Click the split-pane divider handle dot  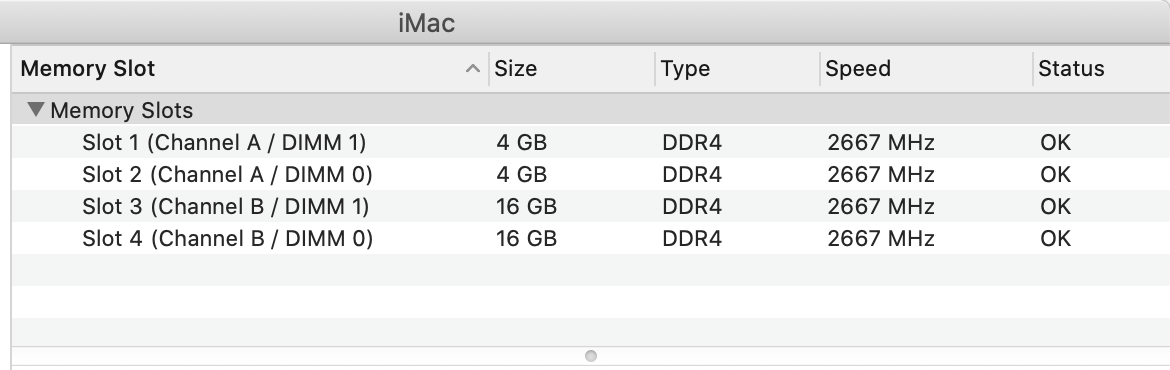click(591, 356)
